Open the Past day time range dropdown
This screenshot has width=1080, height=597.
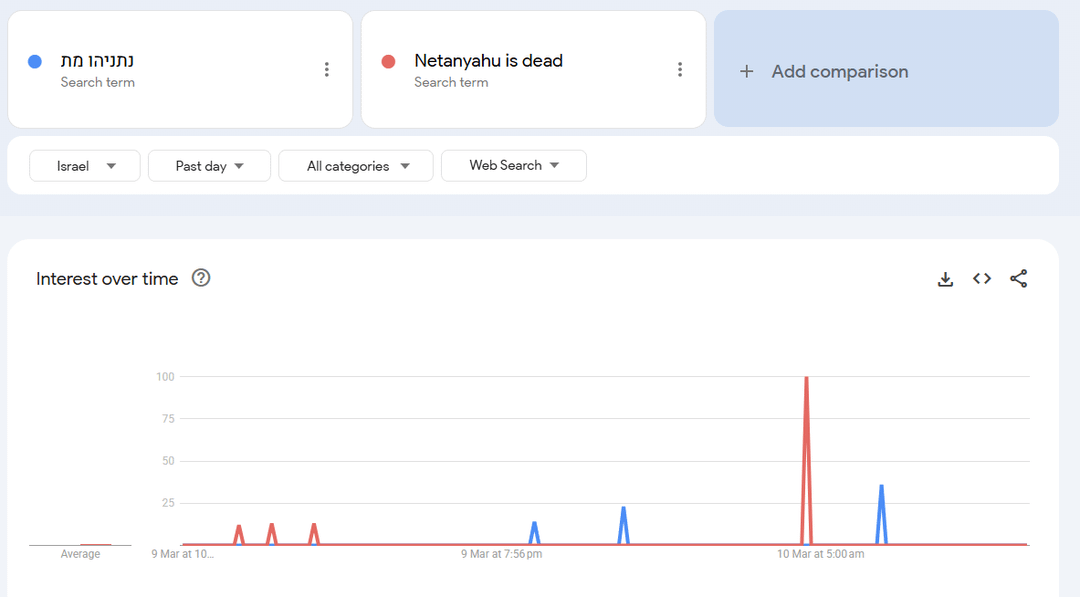click(x=209, y=166)
